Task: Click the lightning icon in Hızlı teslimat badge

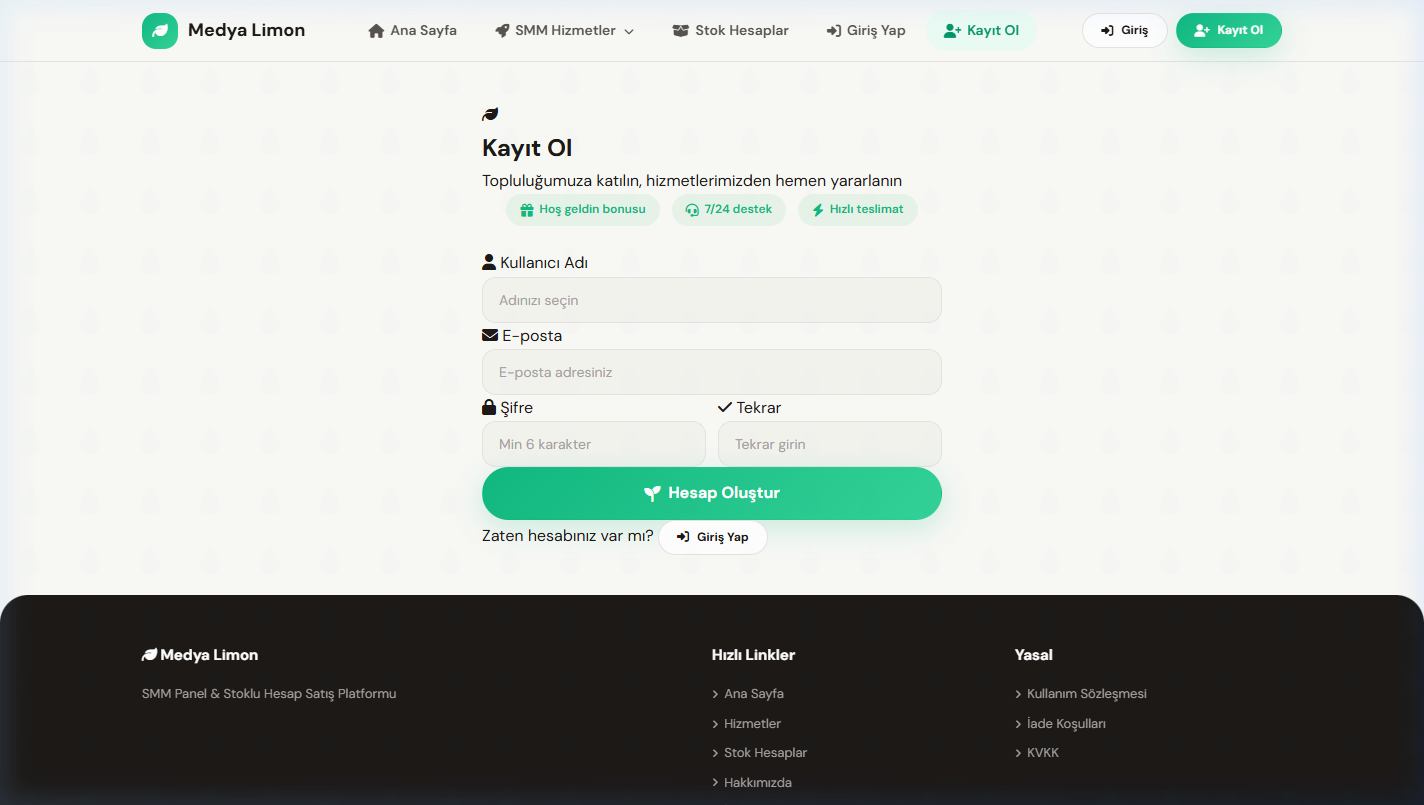Action: pos(818,210)
